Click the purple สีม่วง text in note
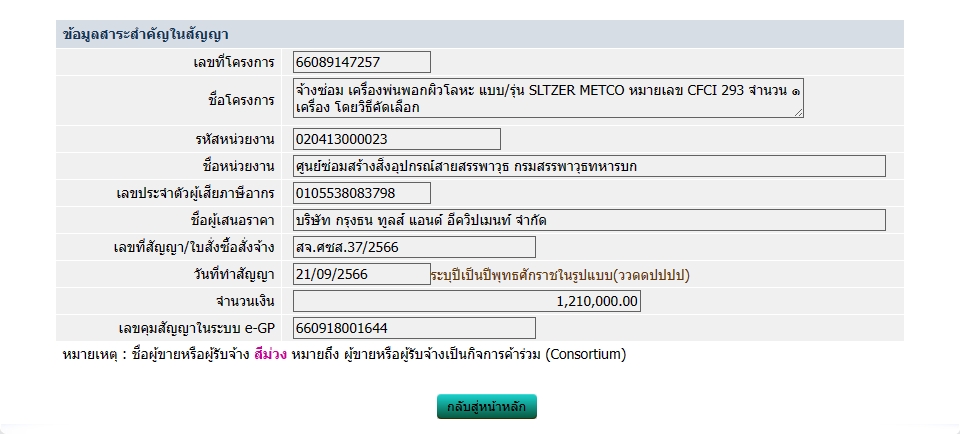 tap(270, 354)
